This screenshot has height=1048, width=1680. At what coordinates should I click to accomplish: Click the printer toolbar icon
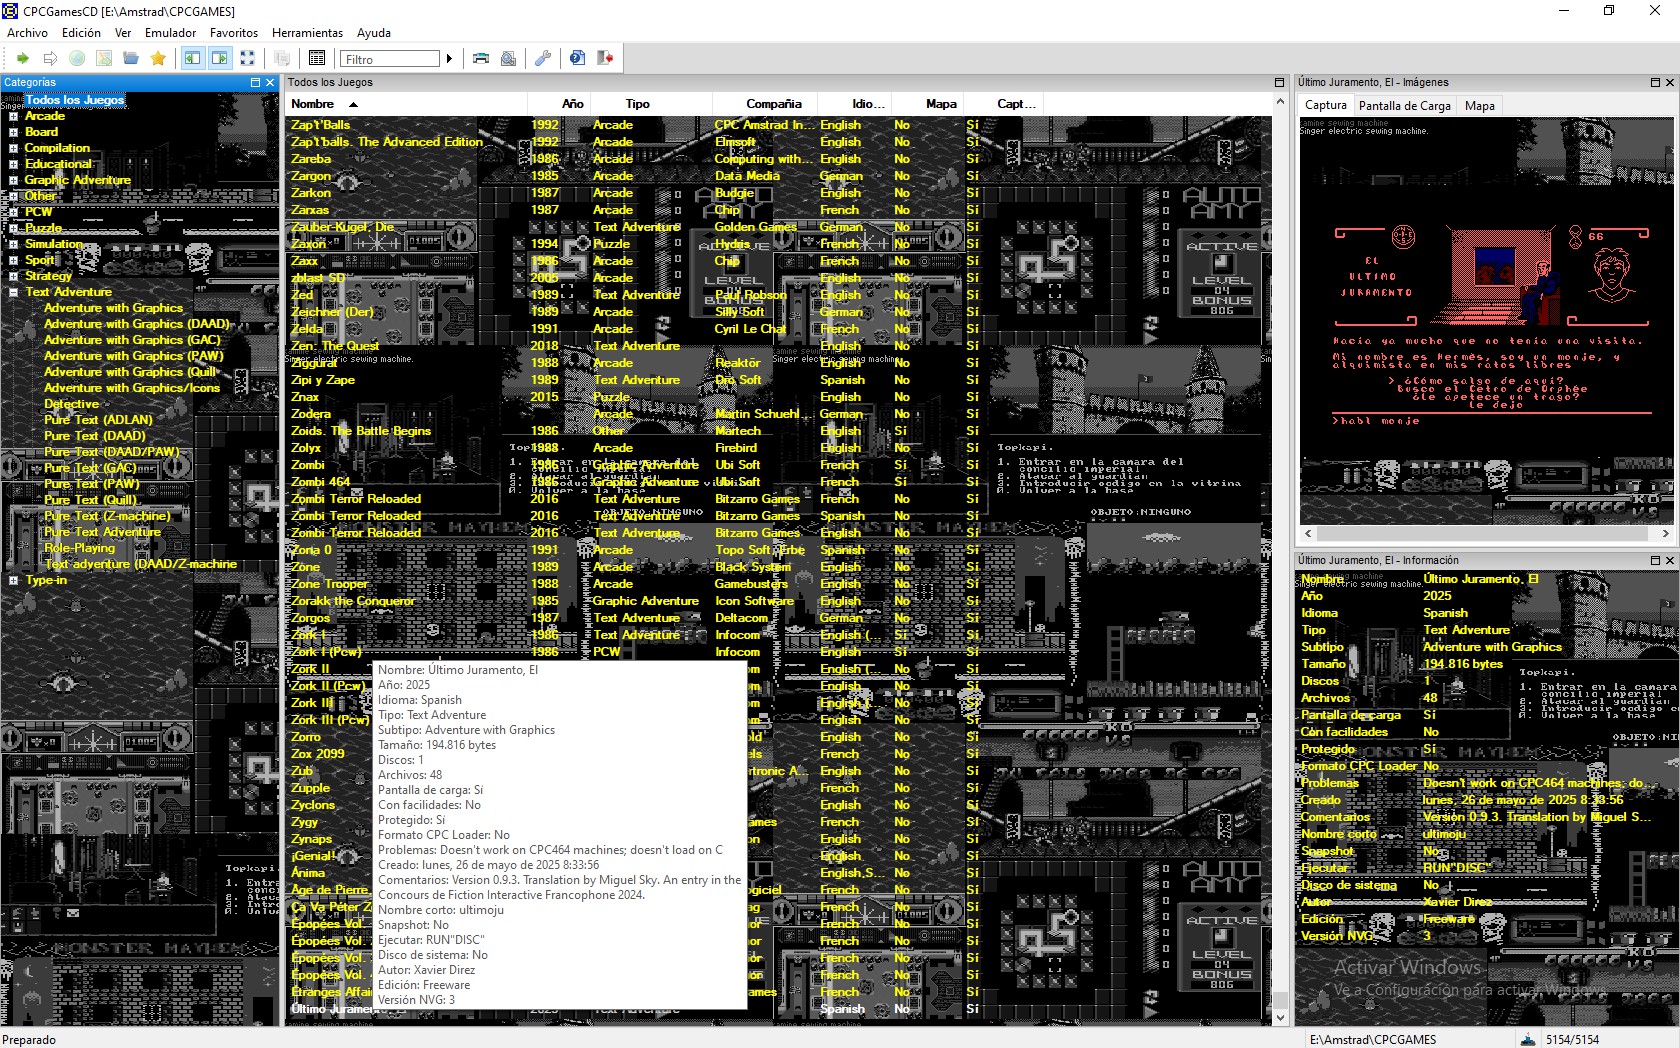pos(481,59)
